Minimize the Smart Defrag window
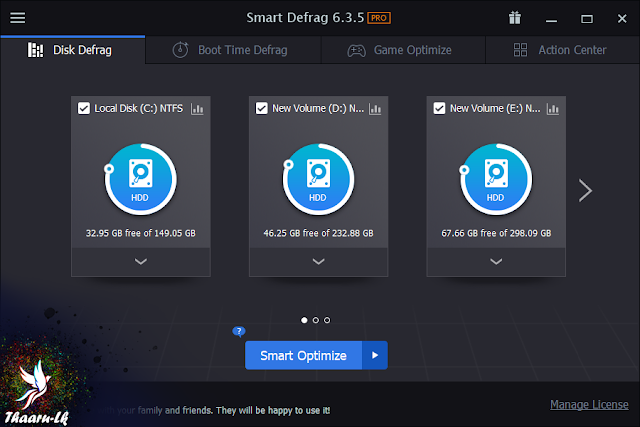This screenshot has height=427, width=640. (551, 19)
